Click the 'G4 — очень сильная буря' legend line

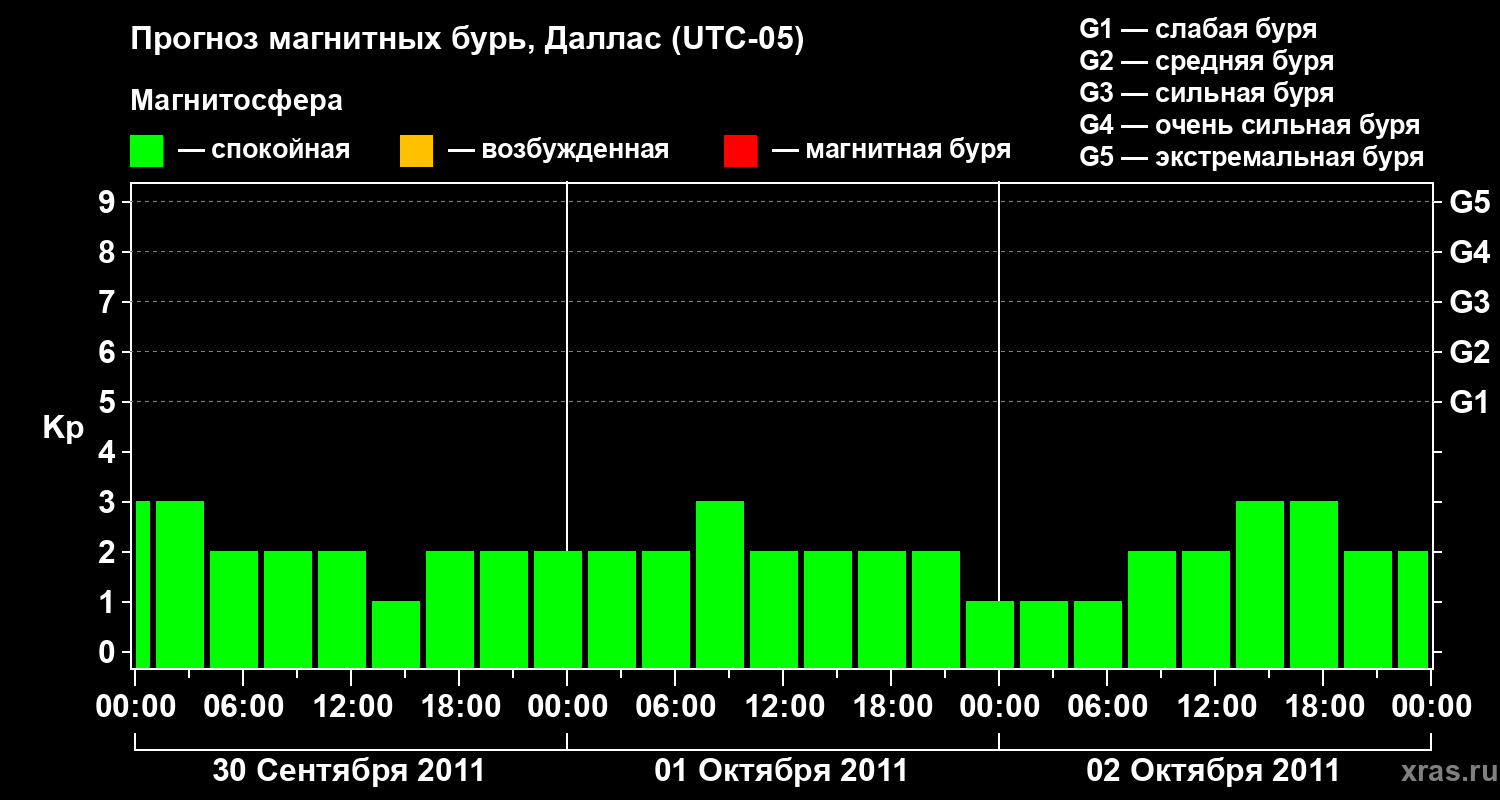(1250, 125)
